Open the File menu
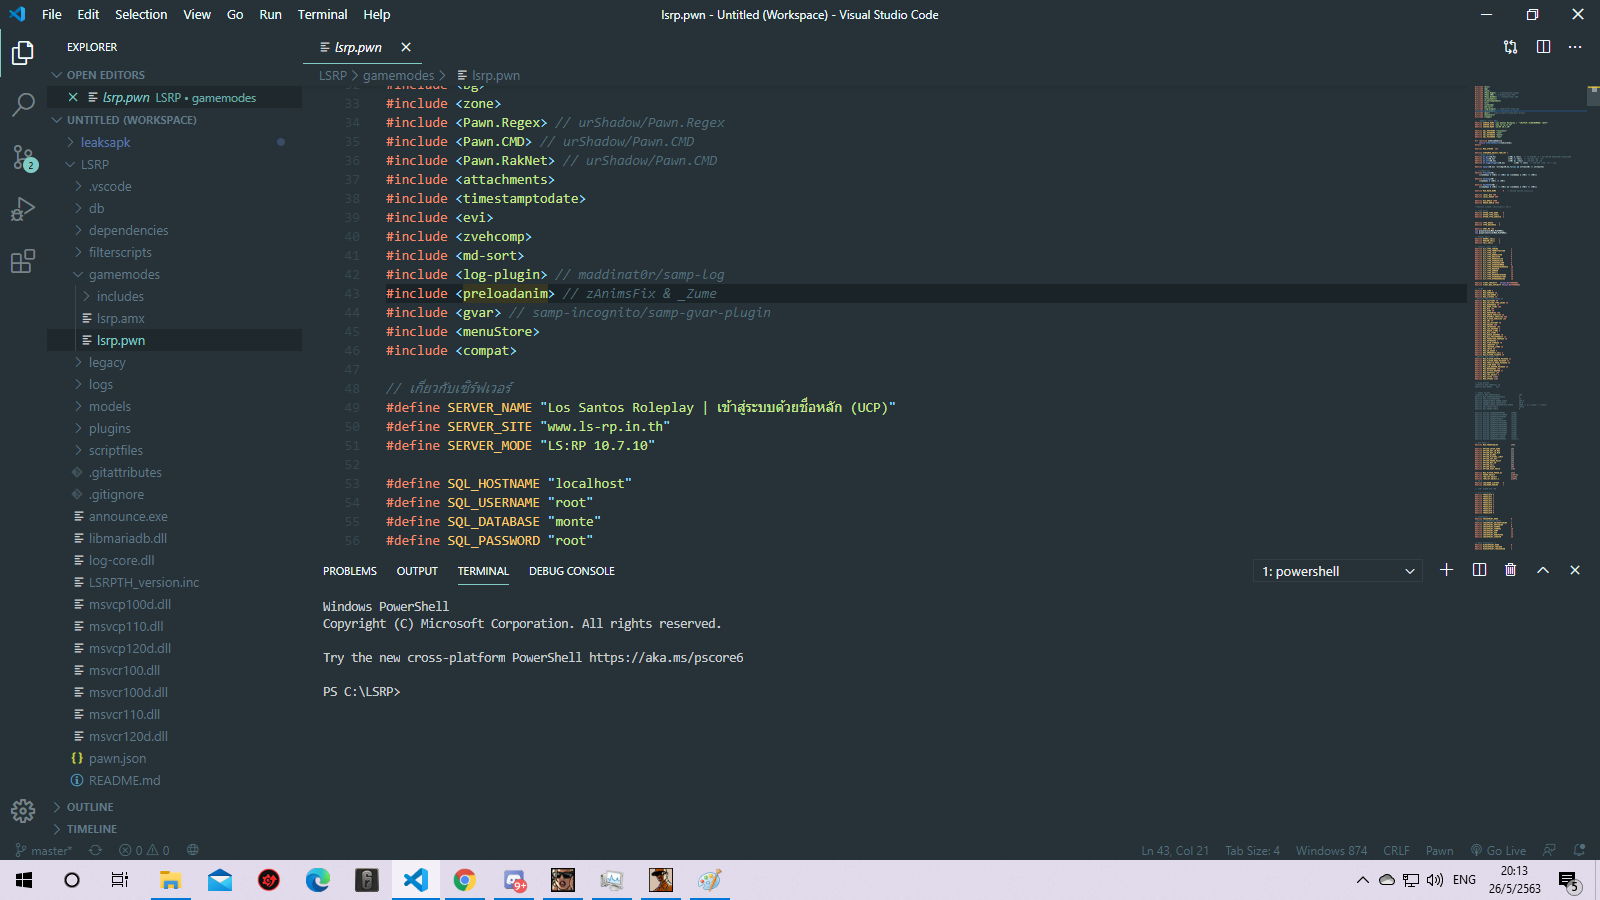 pyautogui.click(x=52, y=14)
